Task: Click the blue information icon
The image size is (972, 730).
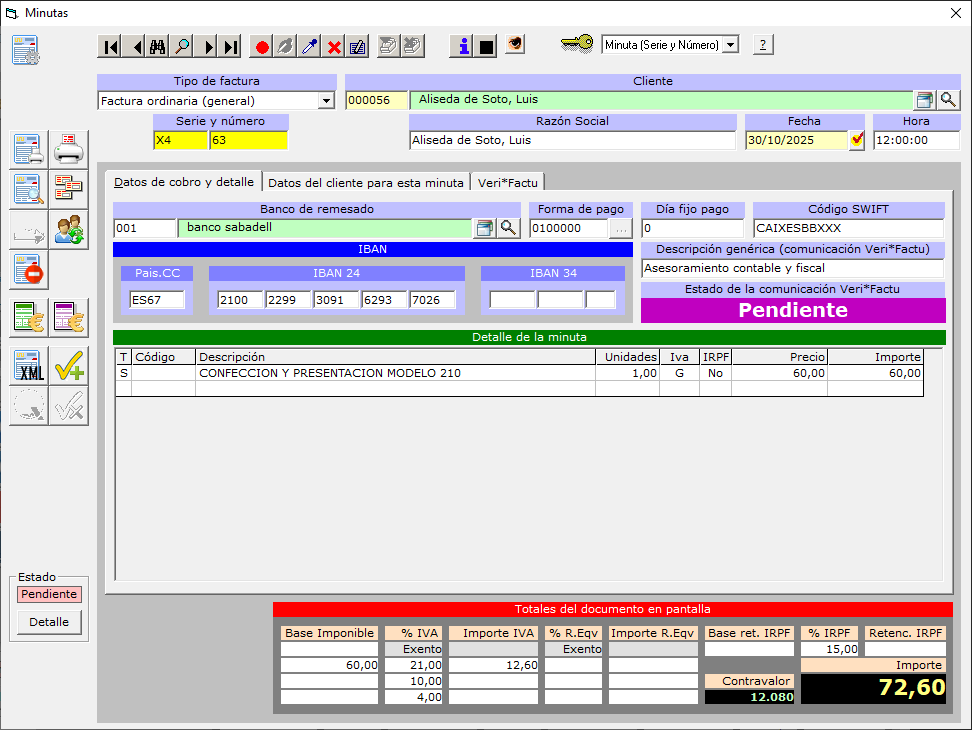Action: pyautogui.click(x=461, y=46)
